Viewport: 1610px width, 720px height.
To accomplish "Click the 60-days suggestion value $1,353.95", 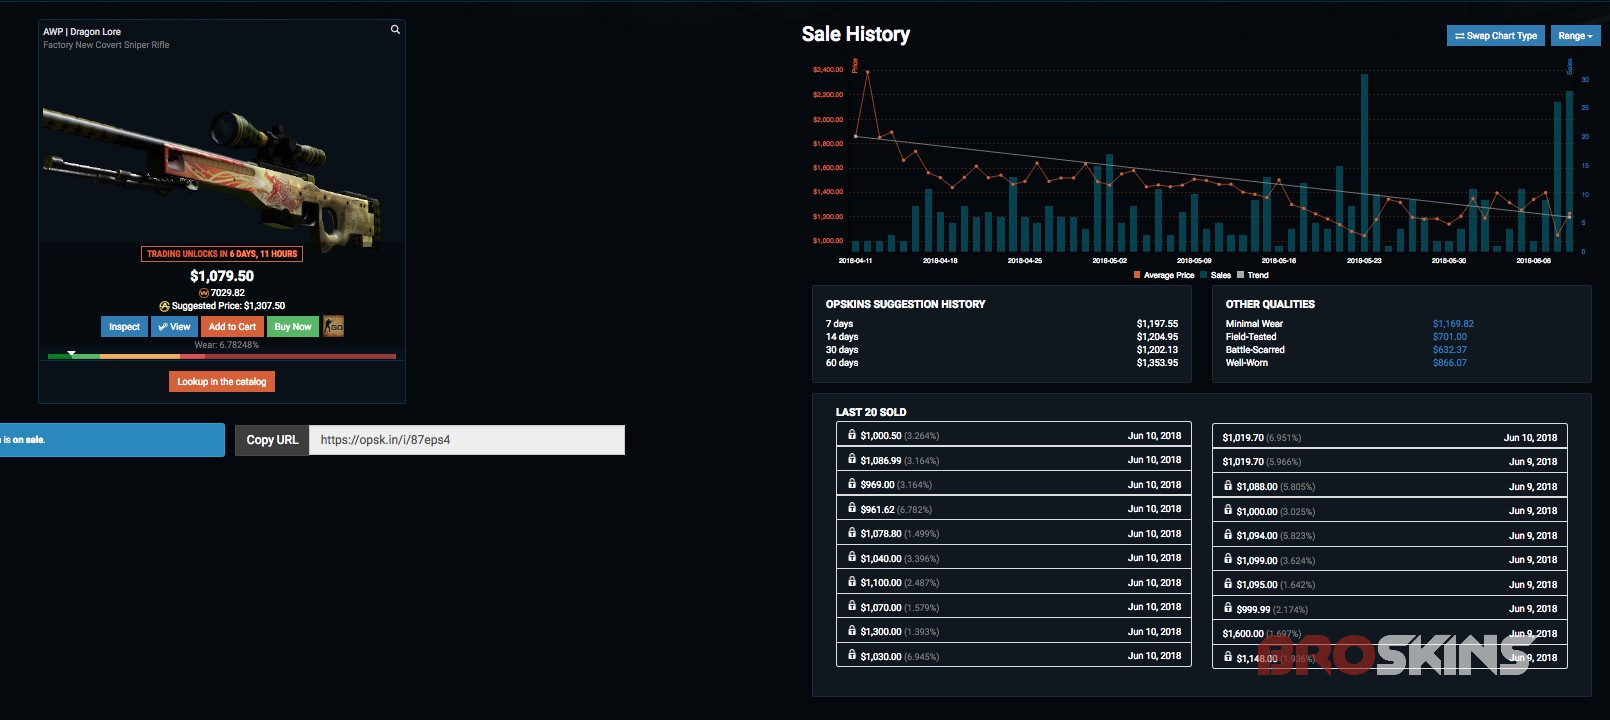I will coord(1157,363).
